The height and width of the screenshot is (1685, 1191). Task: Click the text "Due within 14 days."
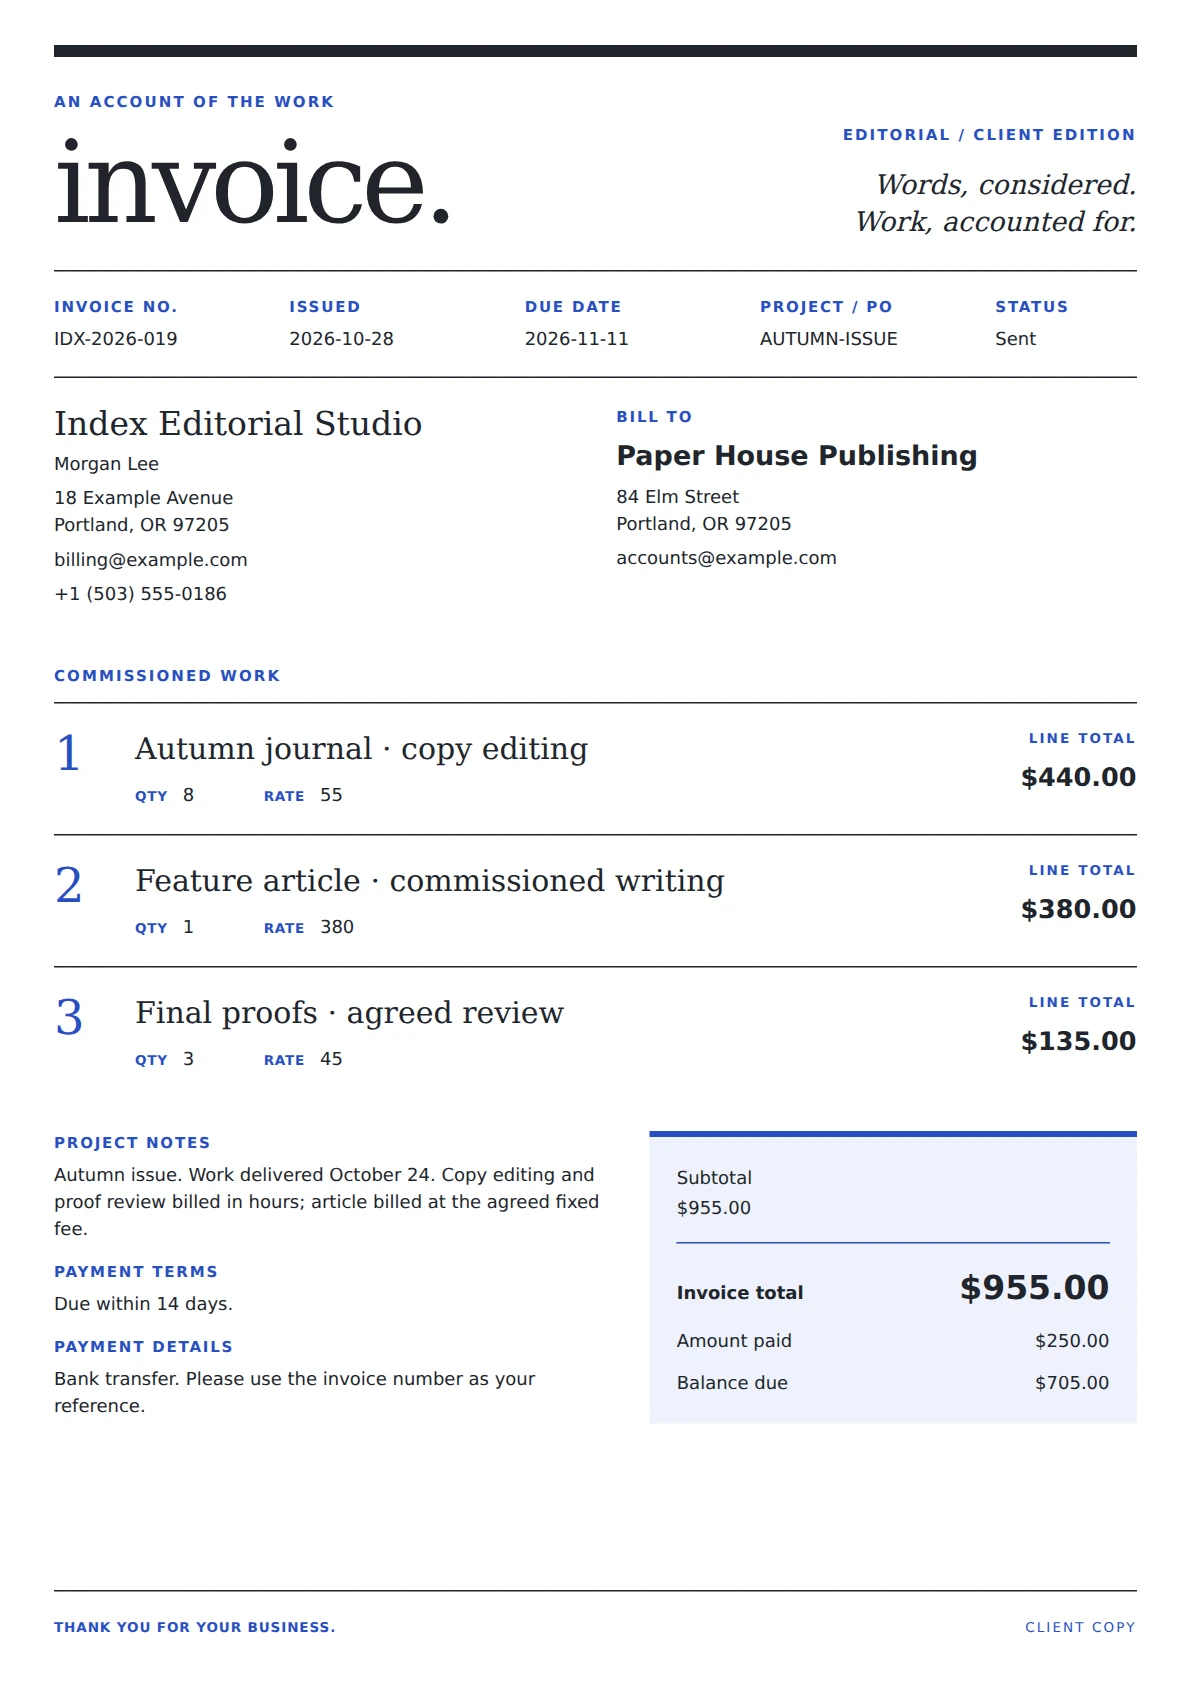point(143,1304)
